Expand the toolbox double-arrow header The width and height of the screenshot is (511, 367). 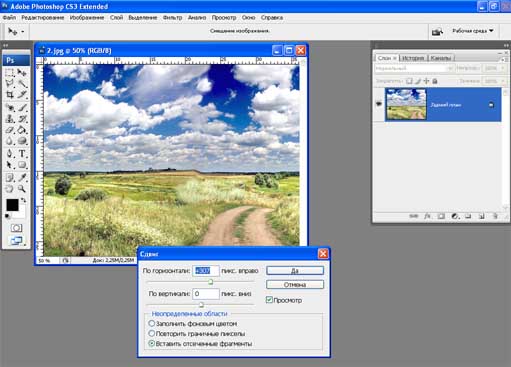[6, 45]
